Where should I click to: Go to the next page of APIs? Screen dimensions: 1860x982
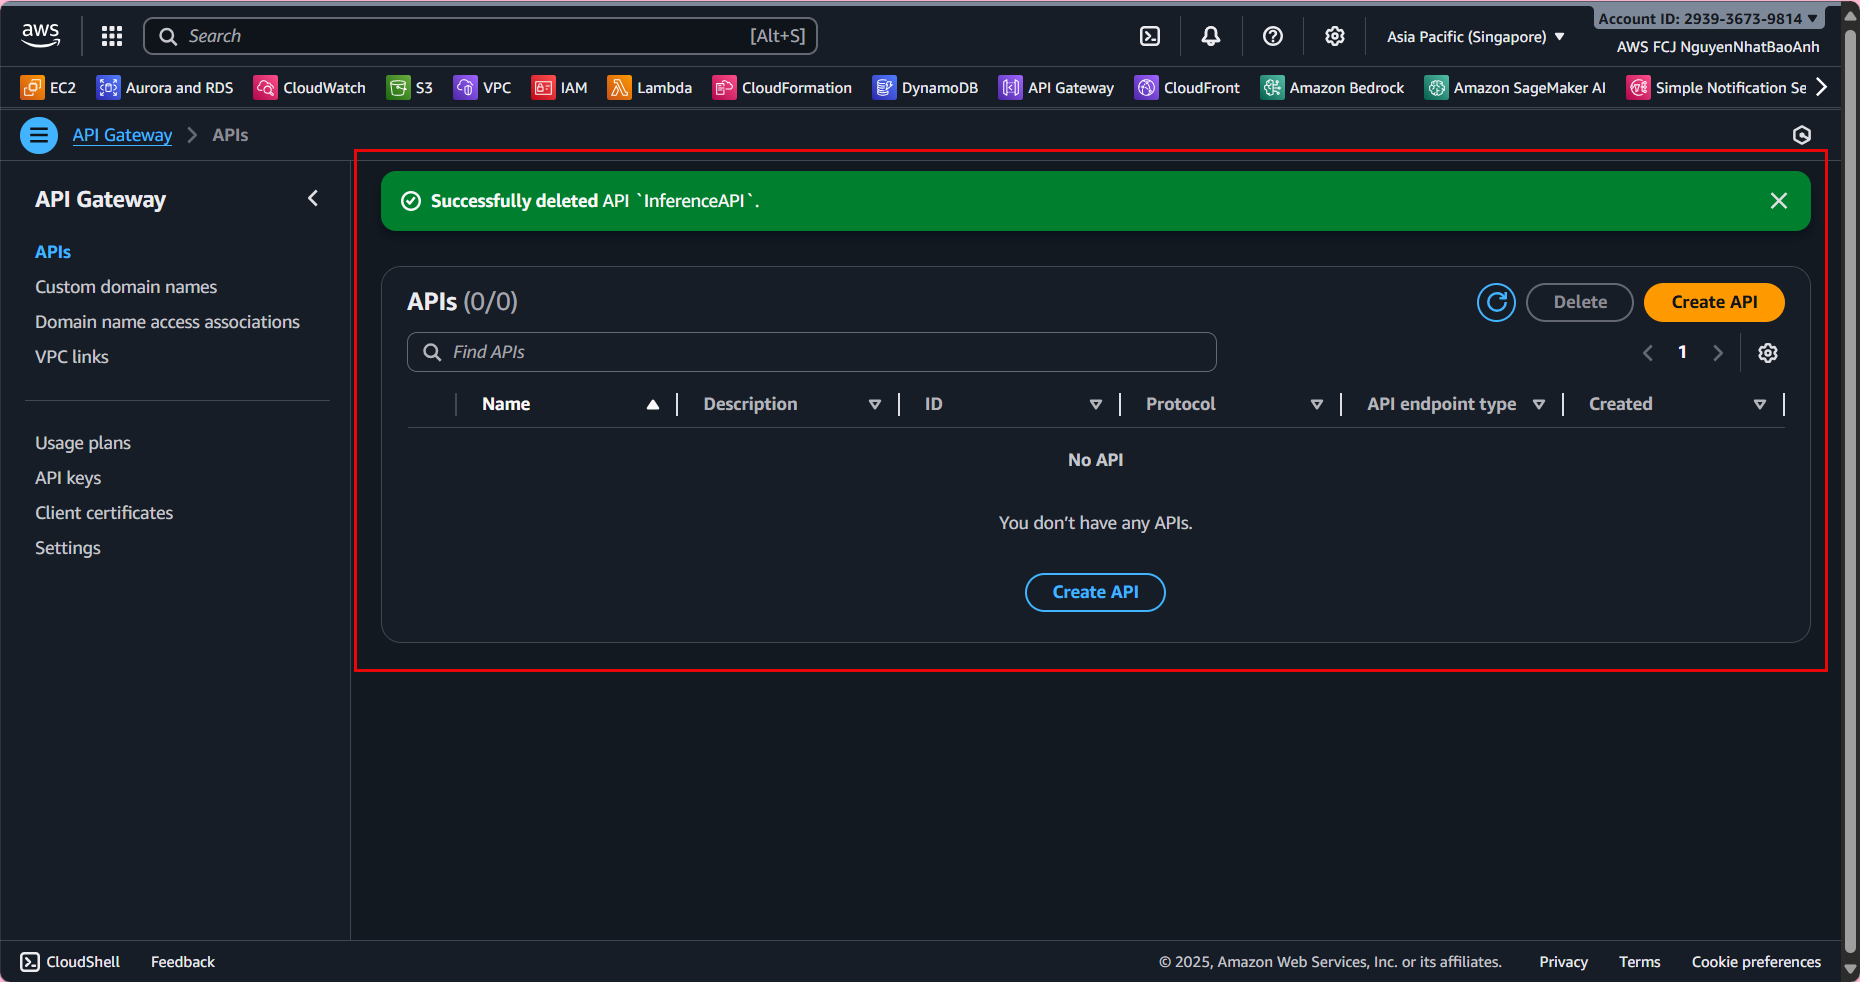(x=1718, y=353)
